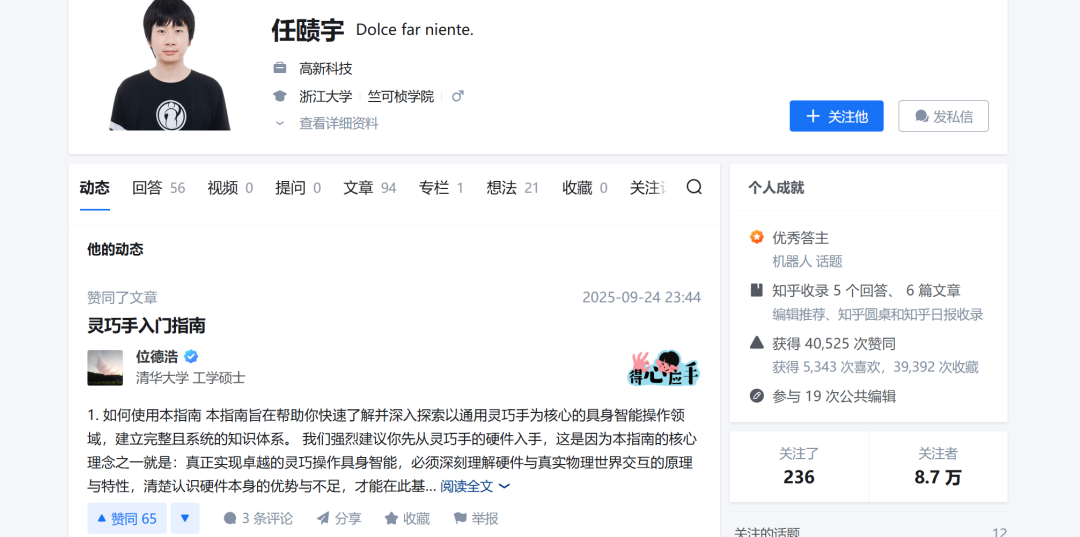Viewport: 1080px width, 537px height.
Task: Click the 得心应手 column logo image
Action: click(x=664, y=368)
